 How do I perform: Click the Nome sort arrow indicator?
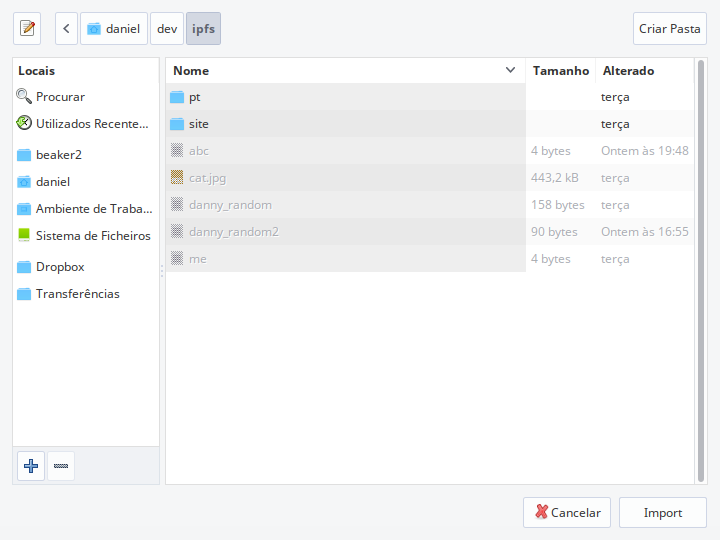pos(510,70)
